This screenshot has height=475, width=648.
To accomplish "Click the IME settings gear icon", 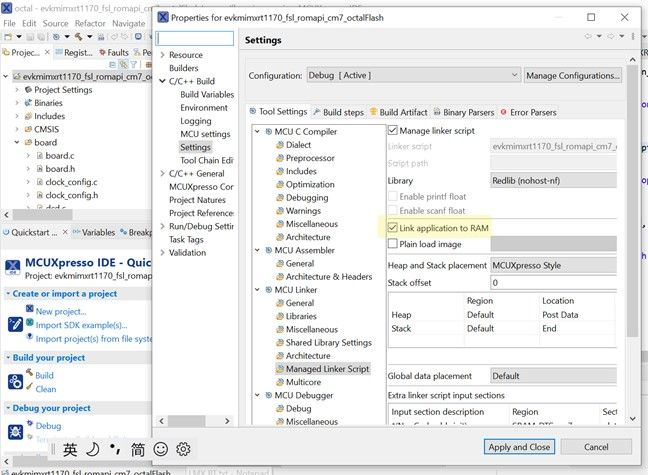I will (x=183, y=449).
